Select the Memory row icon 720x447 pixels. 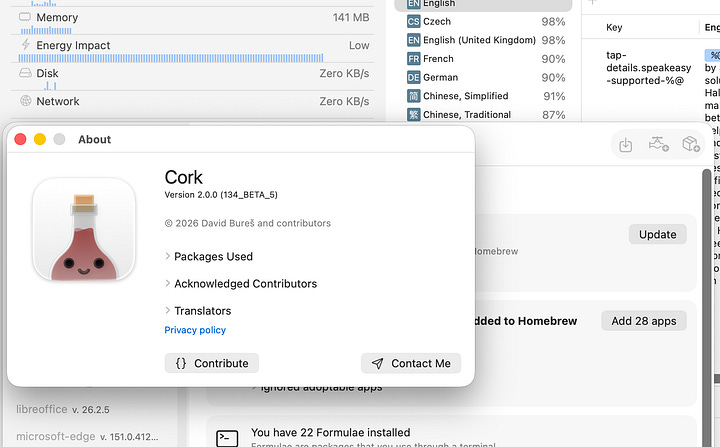click(25, 17)
